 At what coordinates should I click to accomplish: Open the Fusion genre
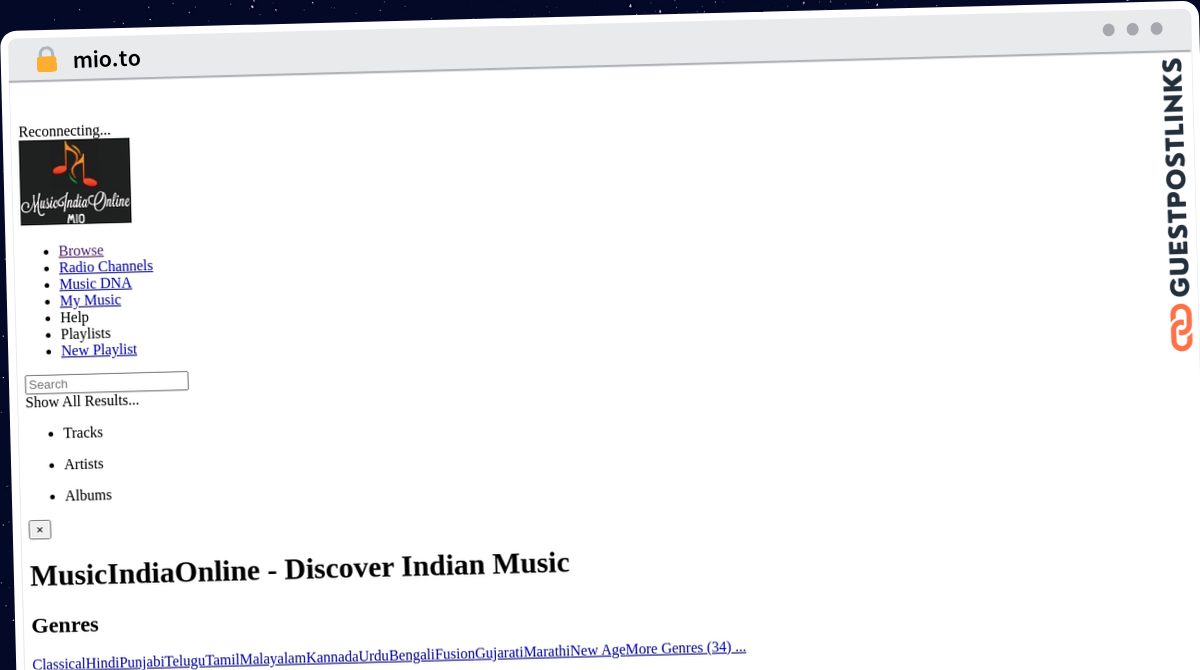tap(455, 654)
